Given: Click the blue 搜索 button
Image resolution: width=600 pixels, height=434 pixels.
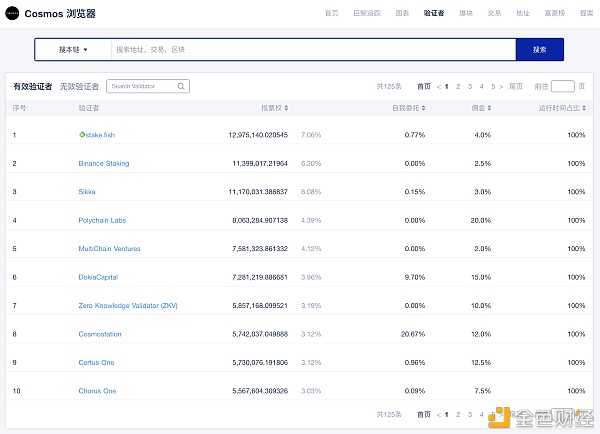Looking at the screenshot, I should click(x=540, y=49).
